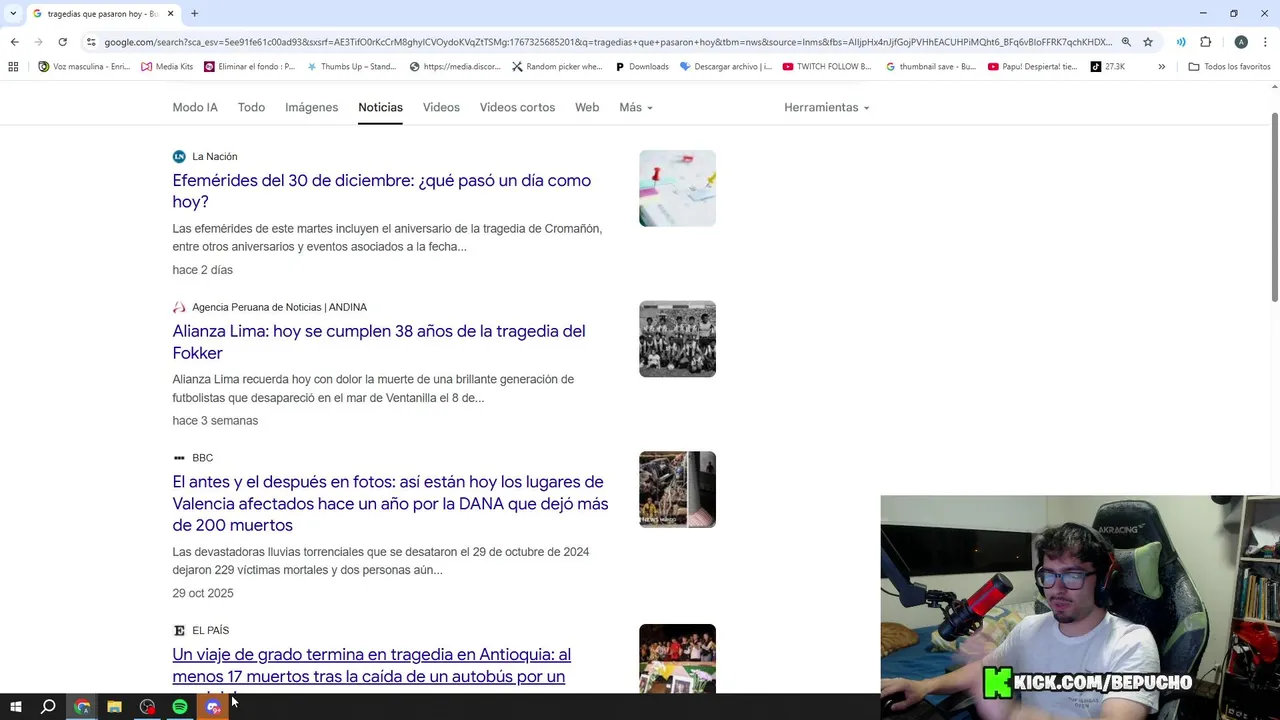Open OBS Studio from the taskbar
The height and width of the screenshot is (720, 1280).
[x=147, y=707]
